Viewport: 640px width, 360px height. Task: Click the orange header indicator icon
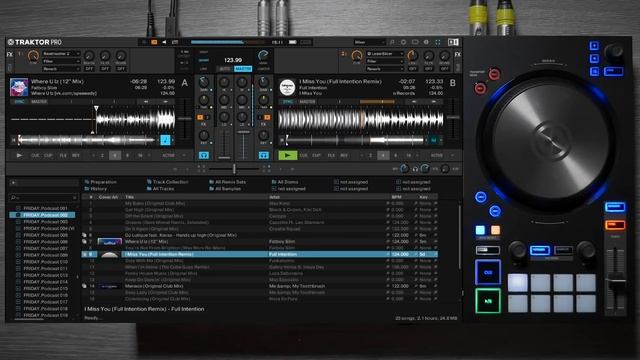[x=154, y=42]
